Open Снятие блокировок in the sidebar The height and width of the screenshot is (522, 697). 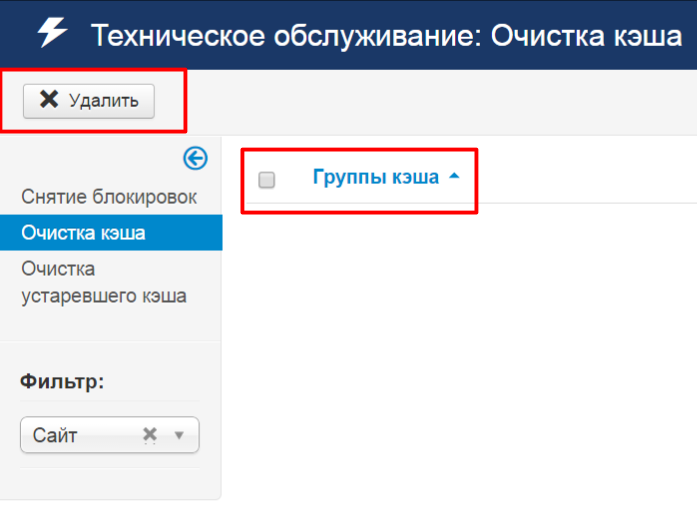pyautogui.click(x=109, y=197)
